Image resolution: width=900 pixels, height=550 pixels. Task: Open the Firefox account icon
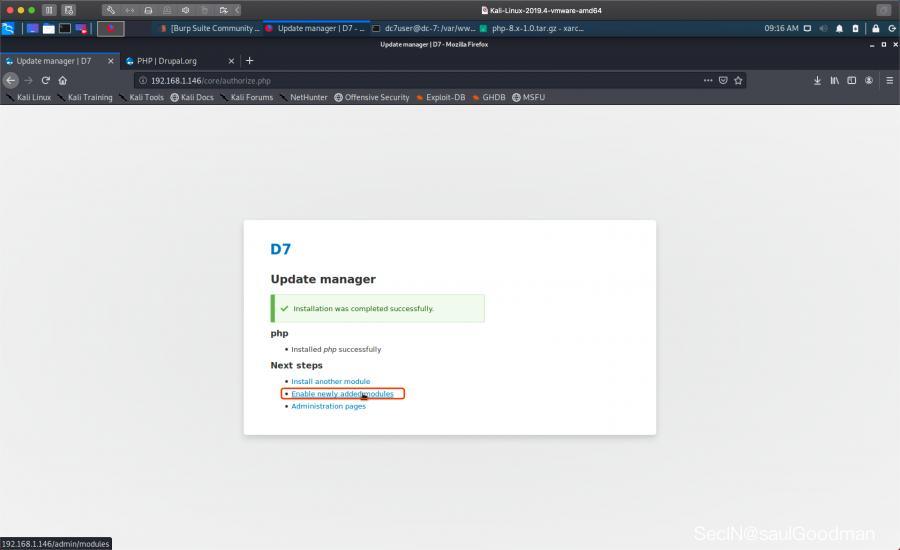[x=869, y=80]
